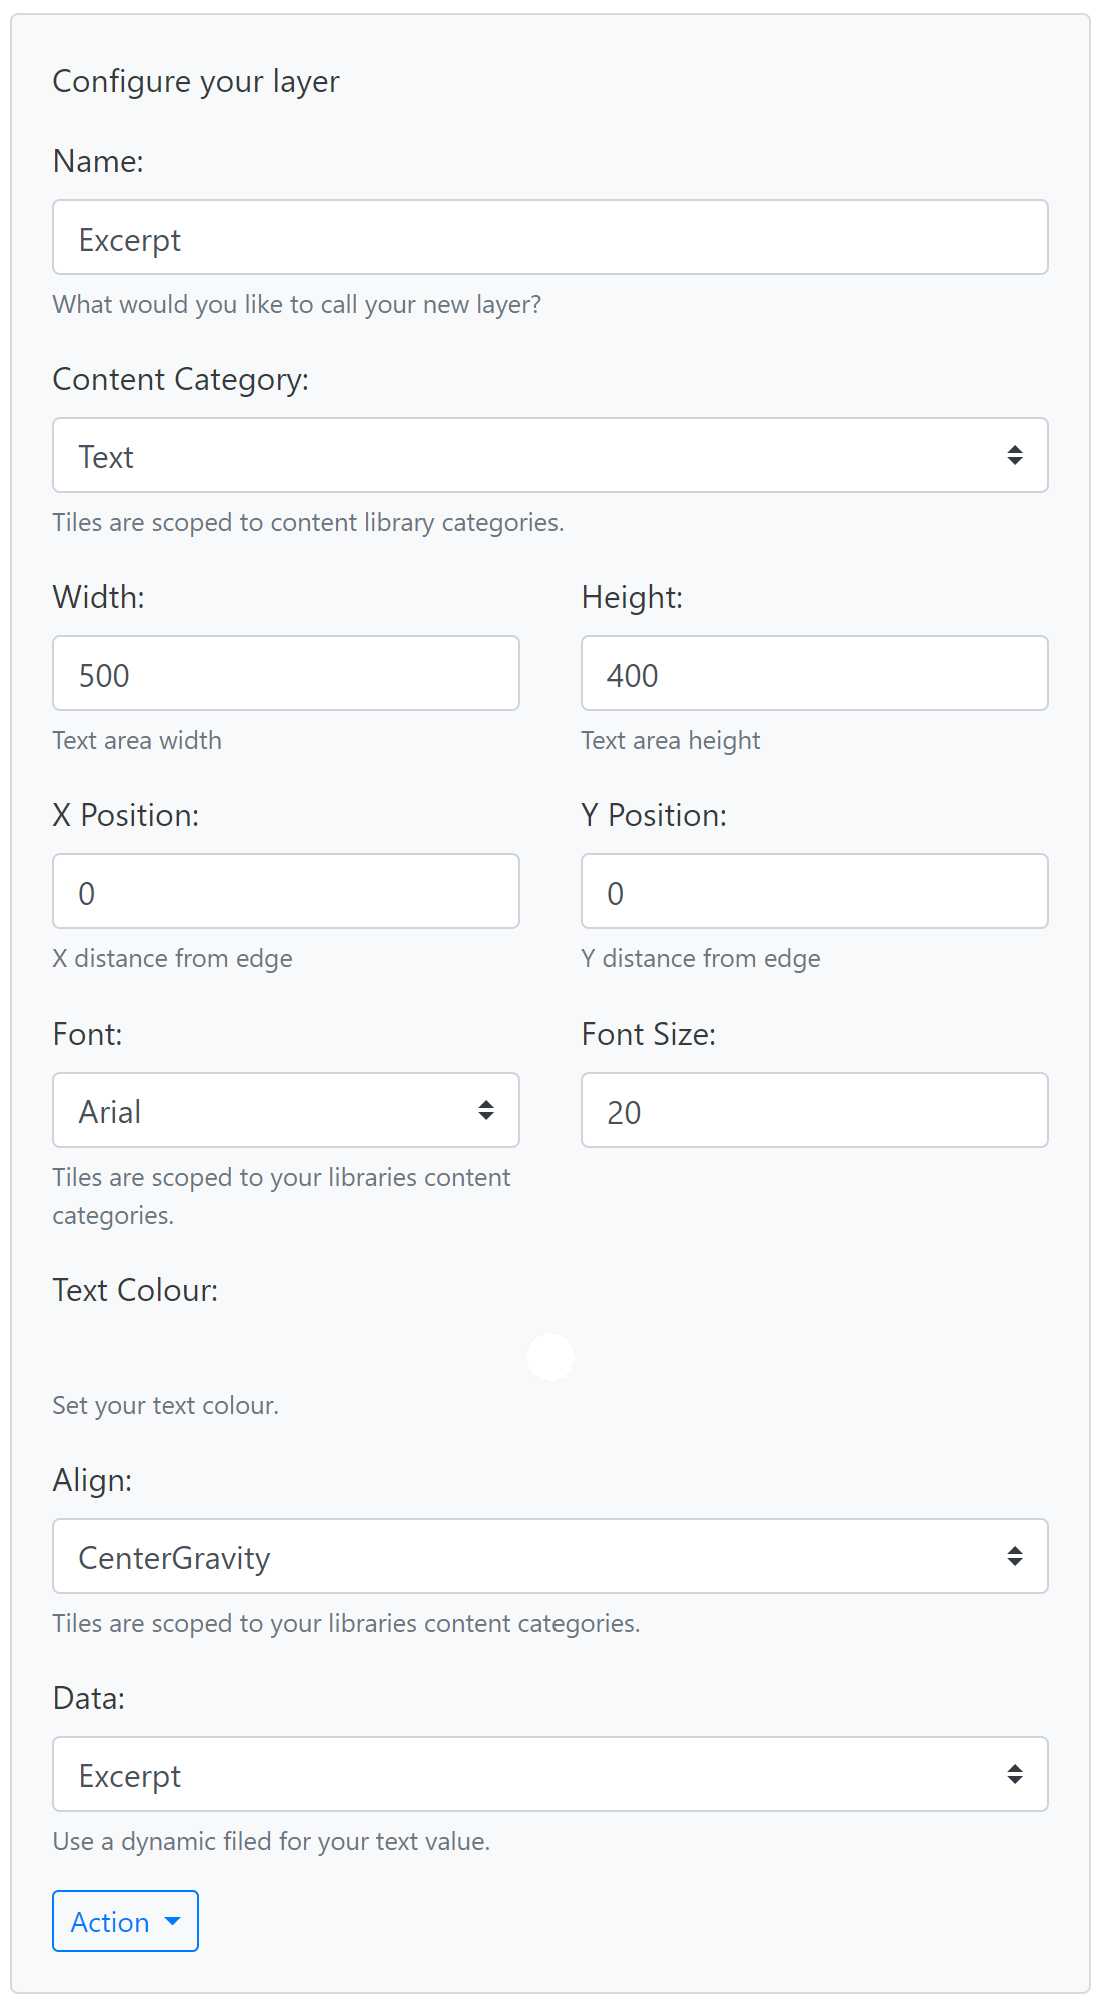Click the Width field showing 500
Image resolution: width=1106 pixels, height=2014 pixels.
click(286, 674)
